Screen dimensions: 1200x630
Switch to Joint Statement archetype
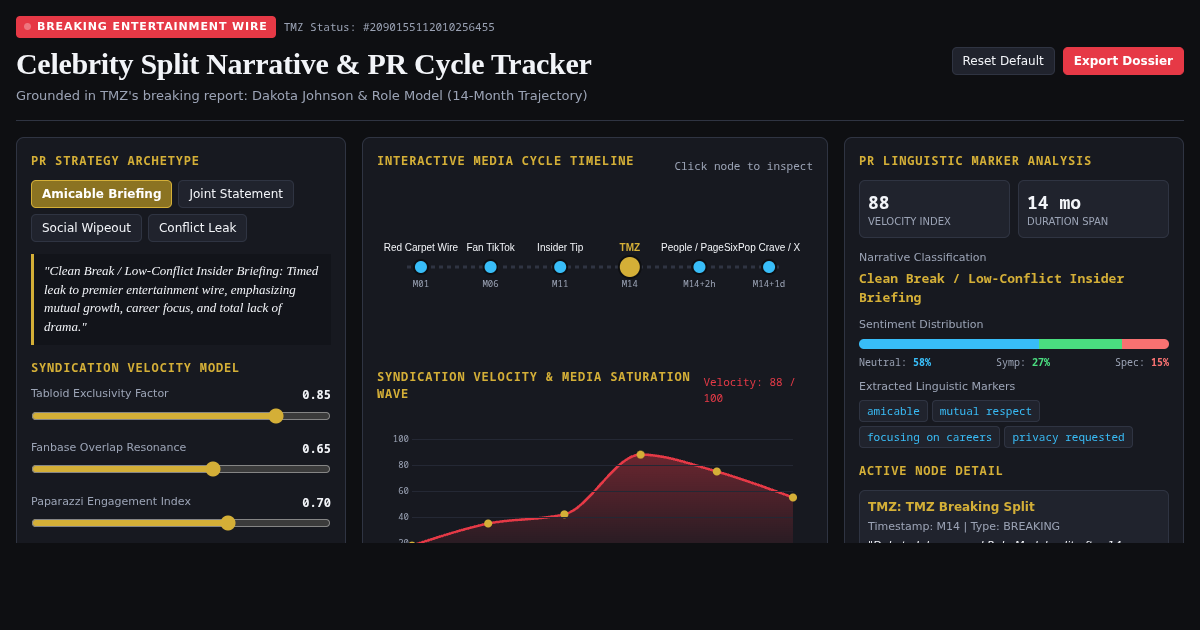click(236, 194)
